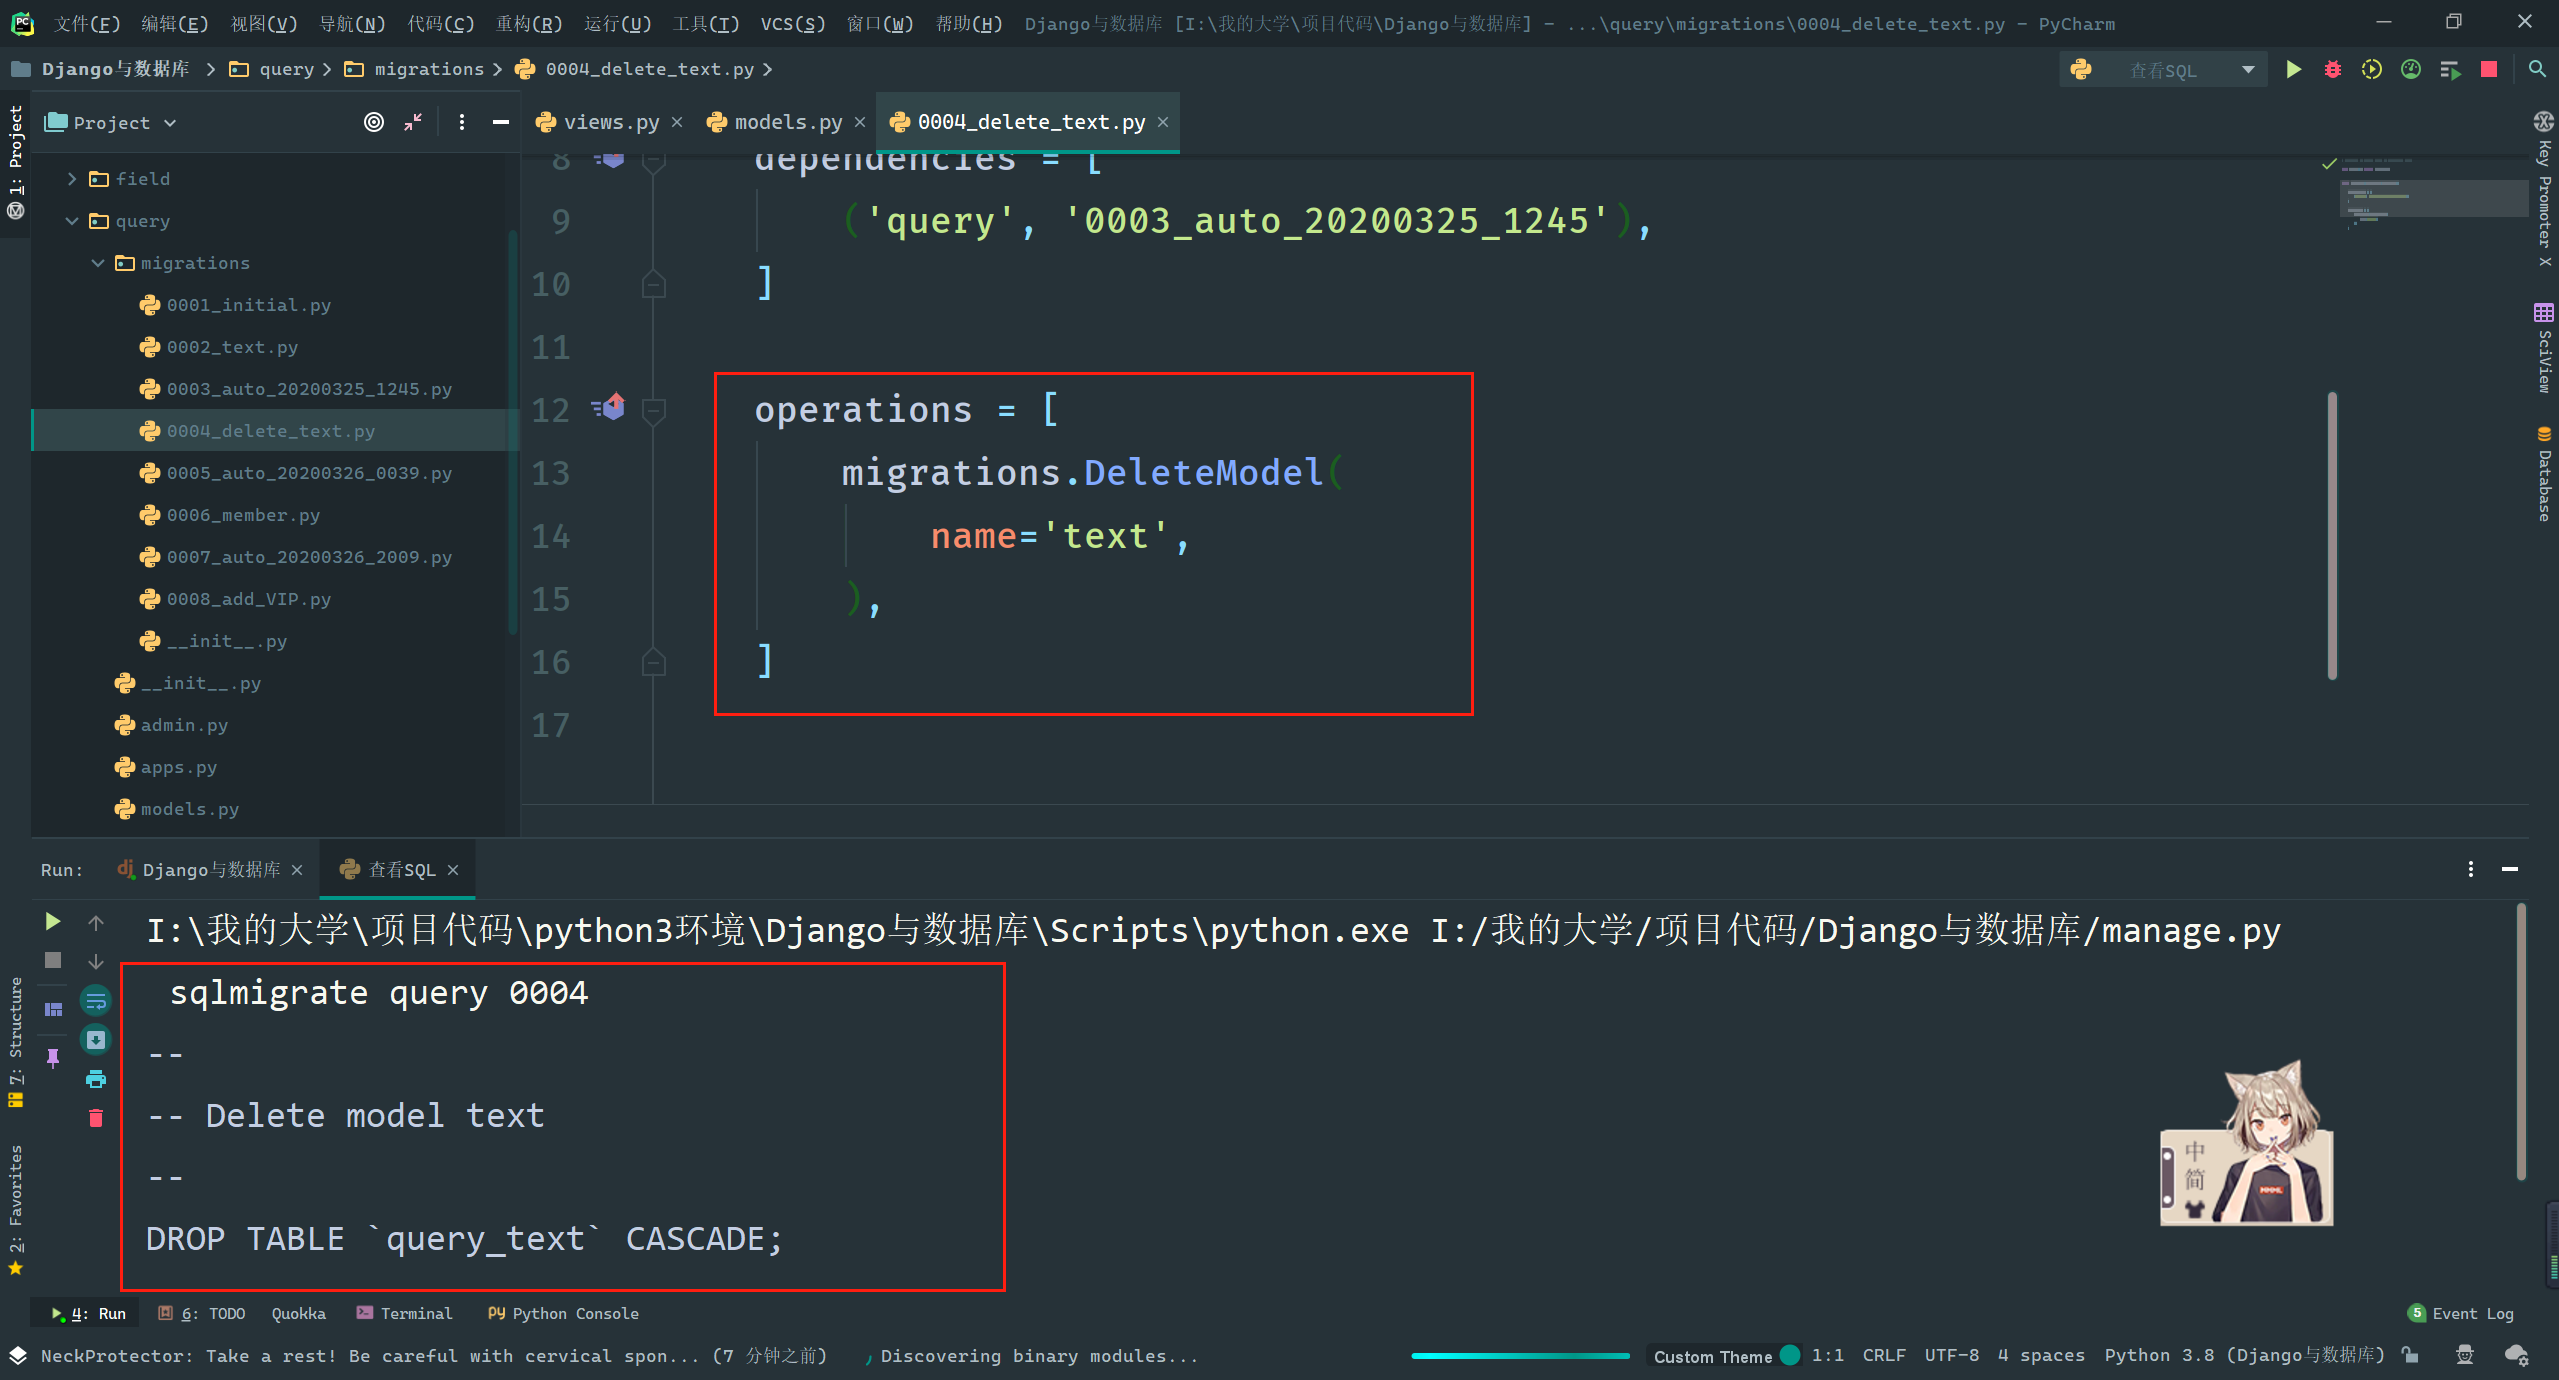Open the VCS(S) menu

(x=792, y=23)
